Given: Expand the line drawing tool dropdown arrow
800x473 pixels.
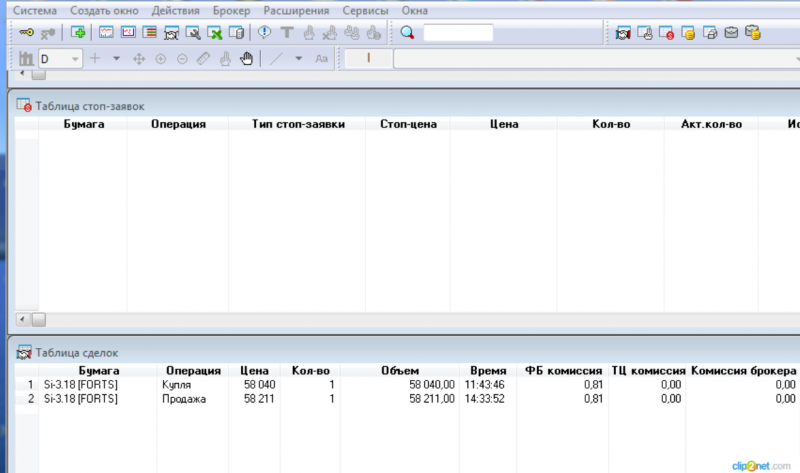Looking at the screenshot, I should [x=298, y=59].
